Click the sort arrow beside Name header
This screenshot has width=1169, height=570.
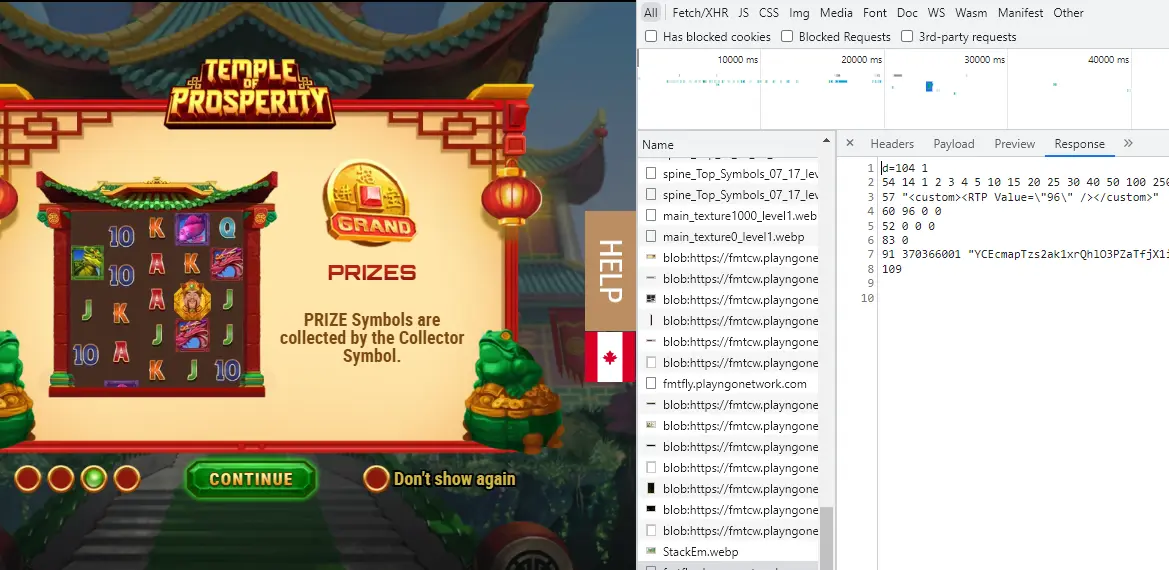[826, 141]
